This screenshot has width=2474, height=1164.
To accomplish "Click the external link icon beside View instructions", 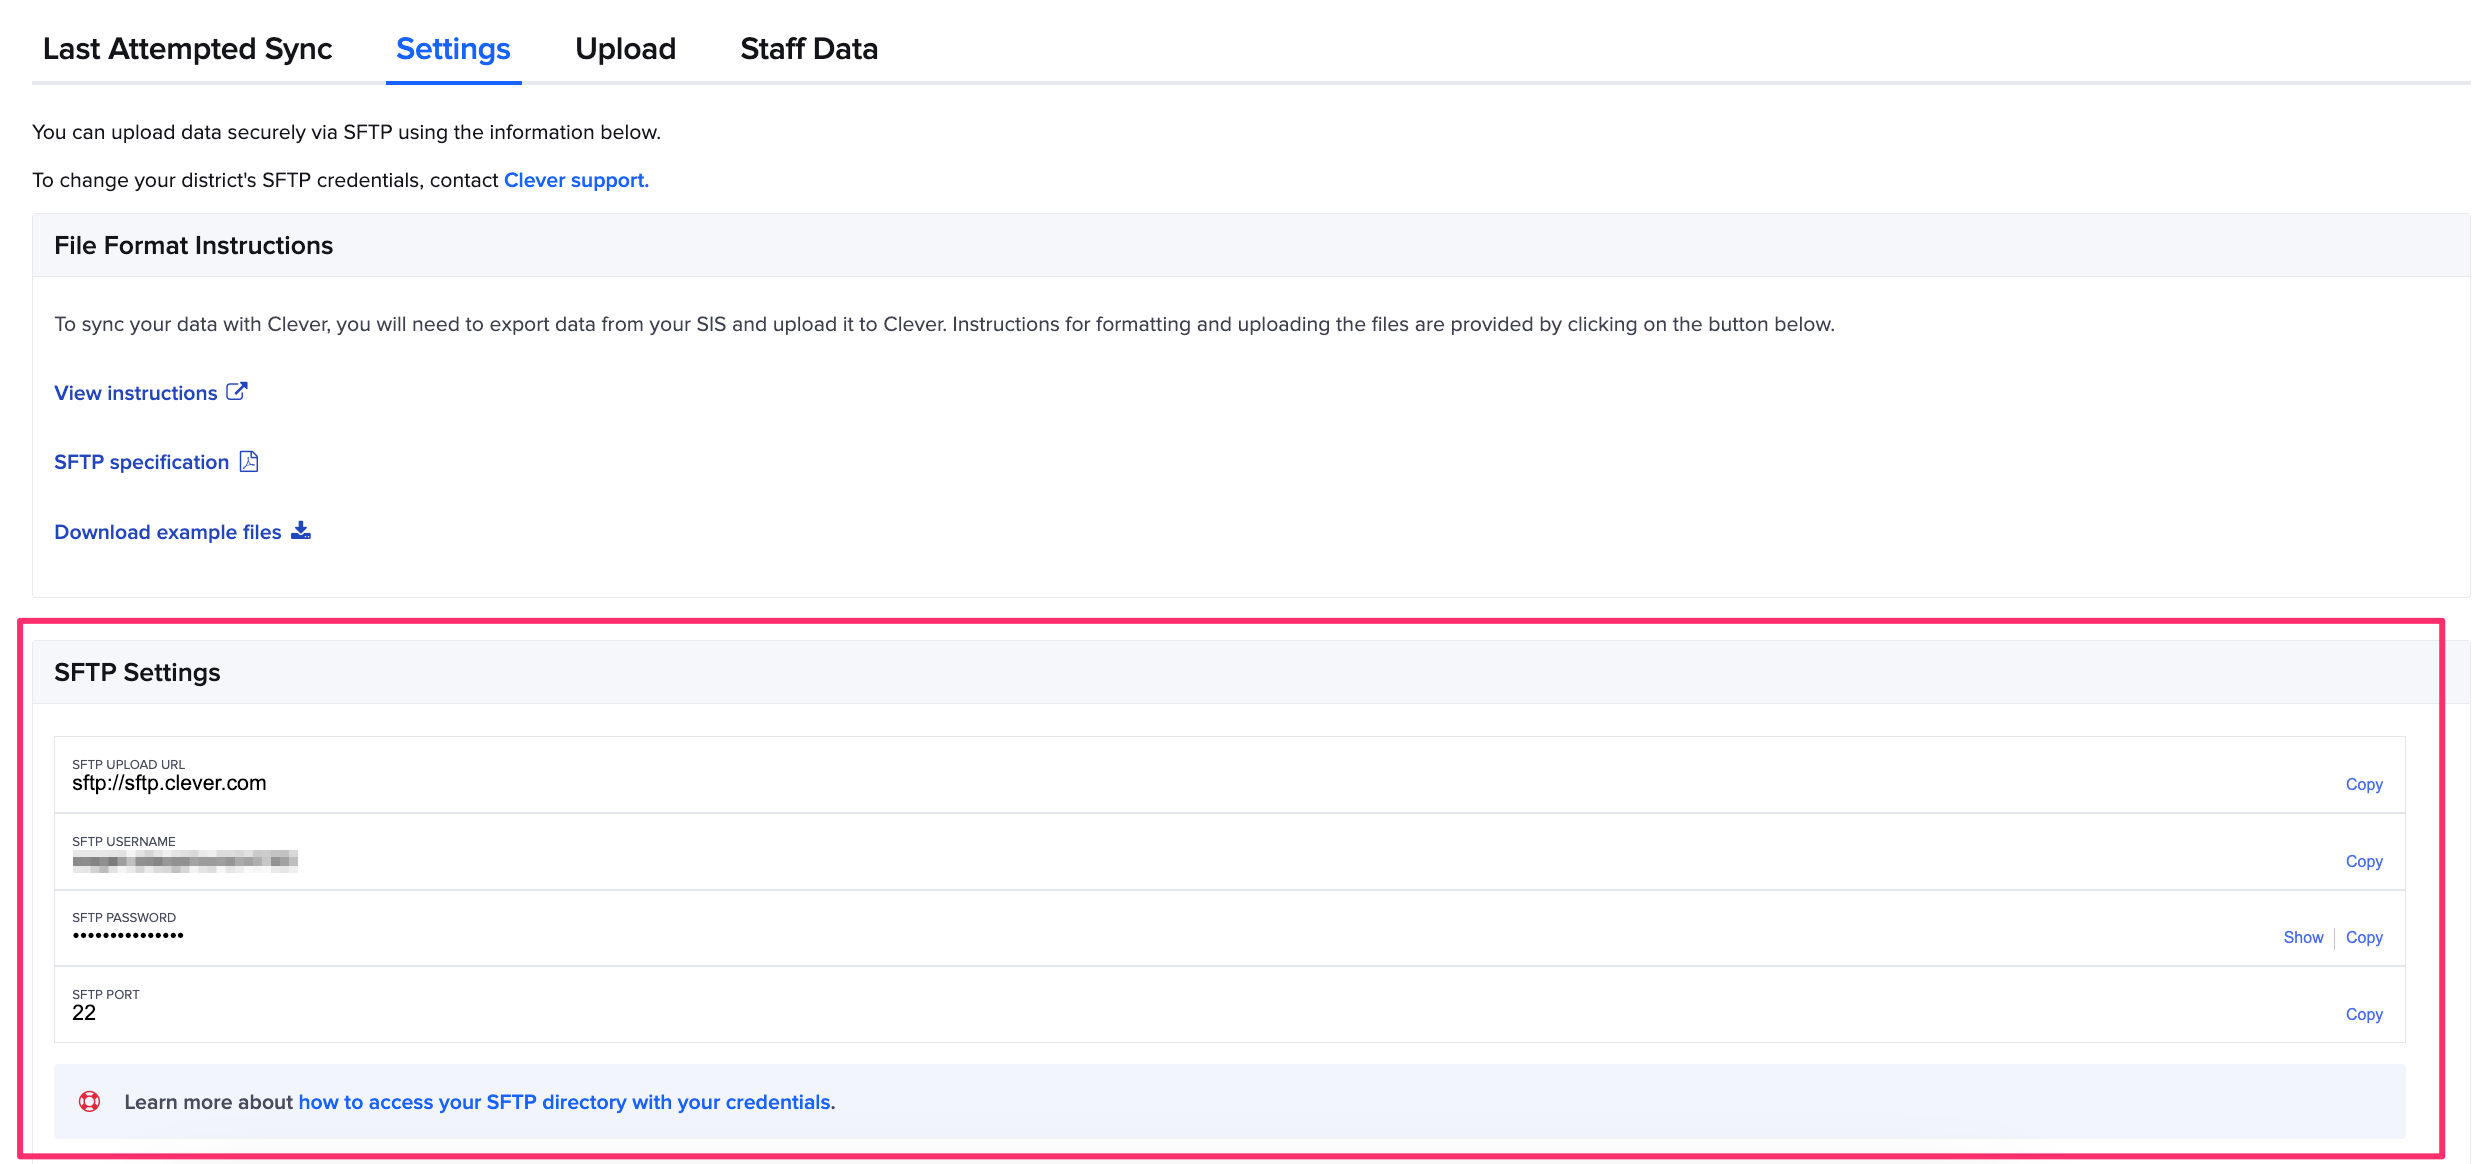I will click(x=237, y=391).
